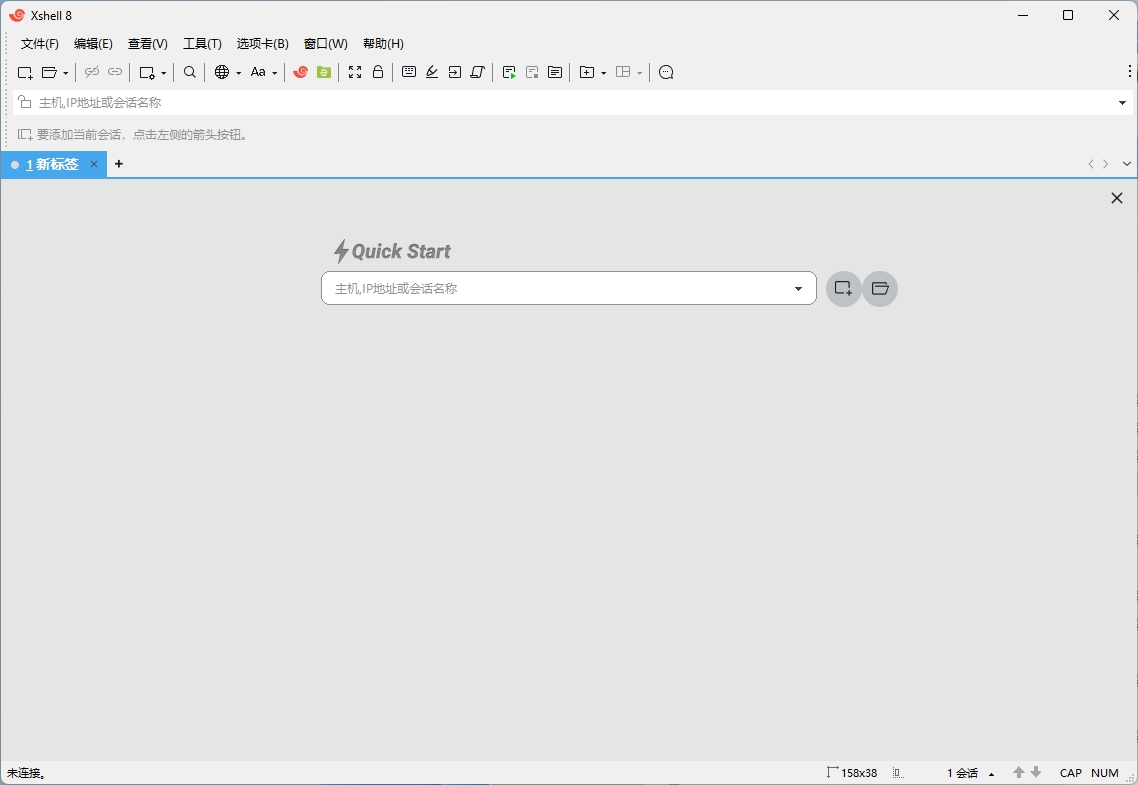Open the session search tool
This screenshot has height=785, width=1138.
click(189, 72)
